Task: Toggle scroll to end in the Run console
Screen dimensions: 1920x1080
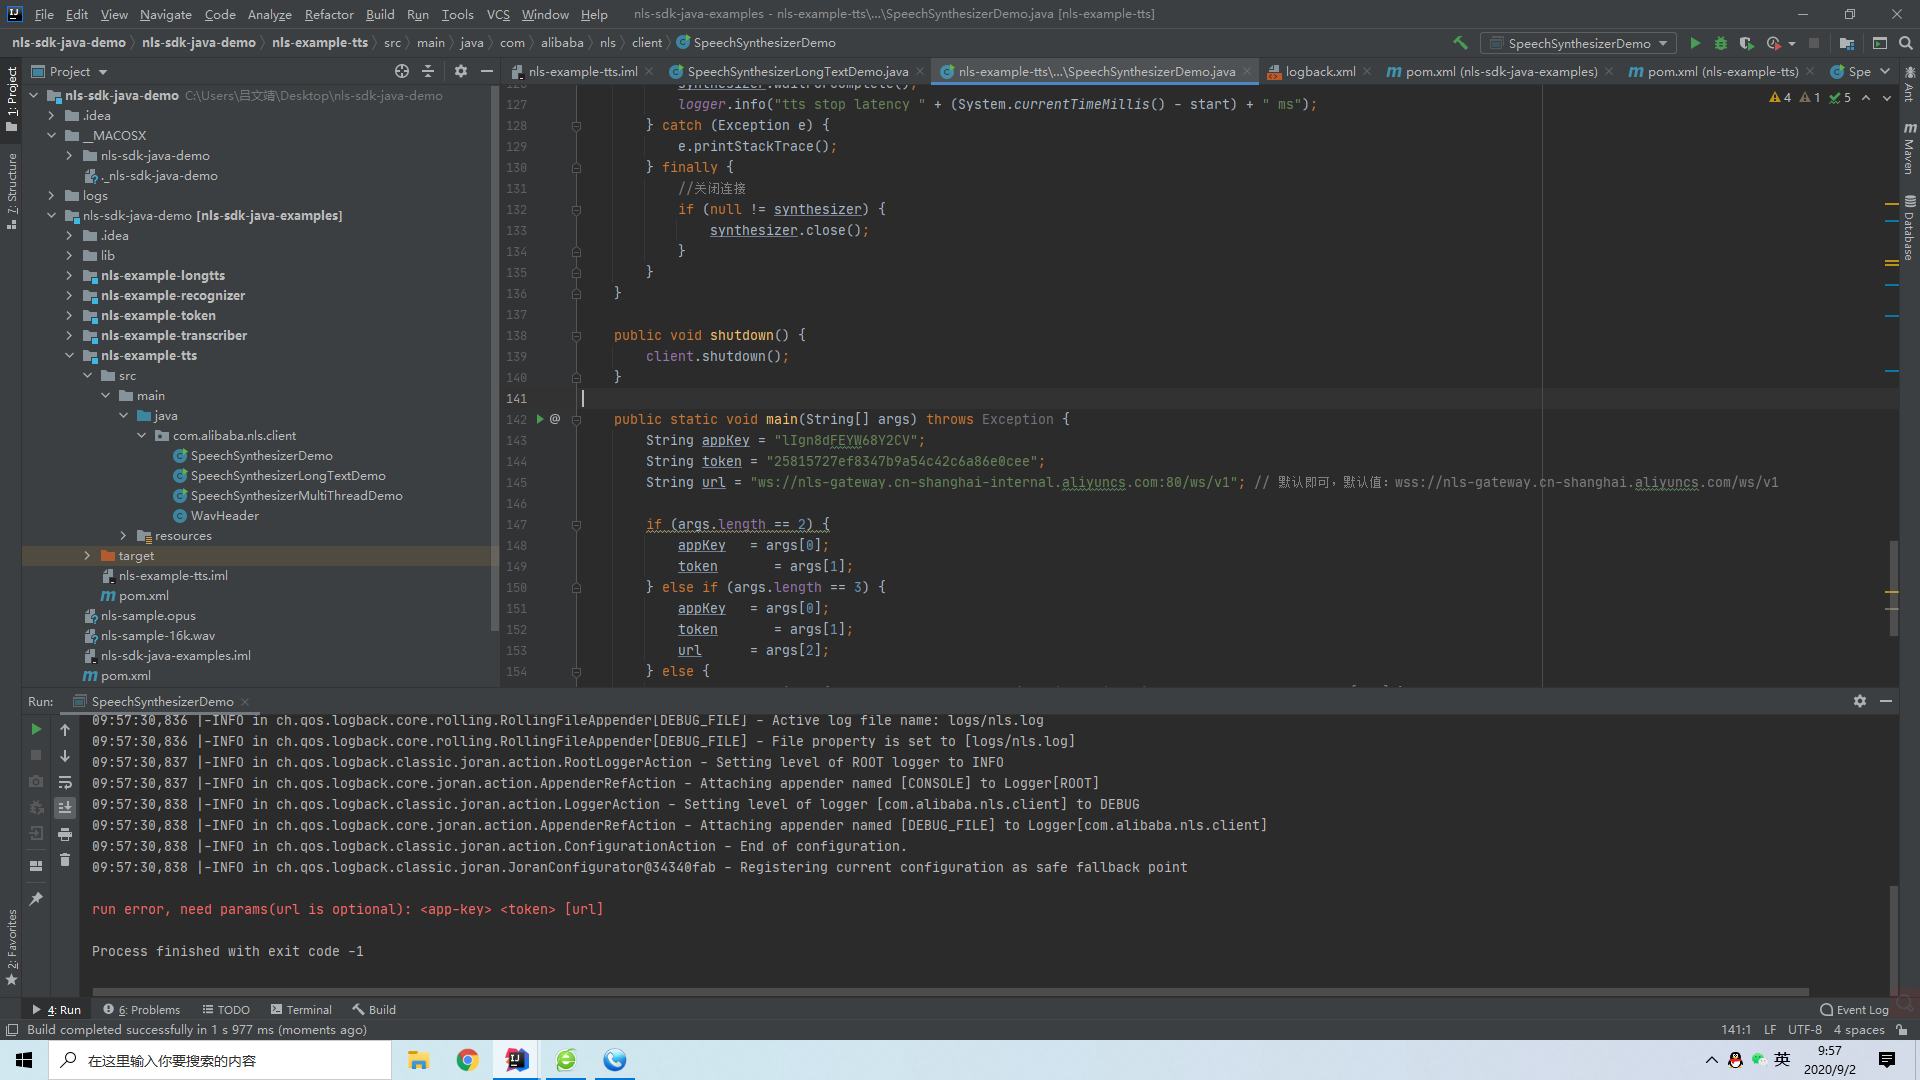Action: [x=65, y=808]
